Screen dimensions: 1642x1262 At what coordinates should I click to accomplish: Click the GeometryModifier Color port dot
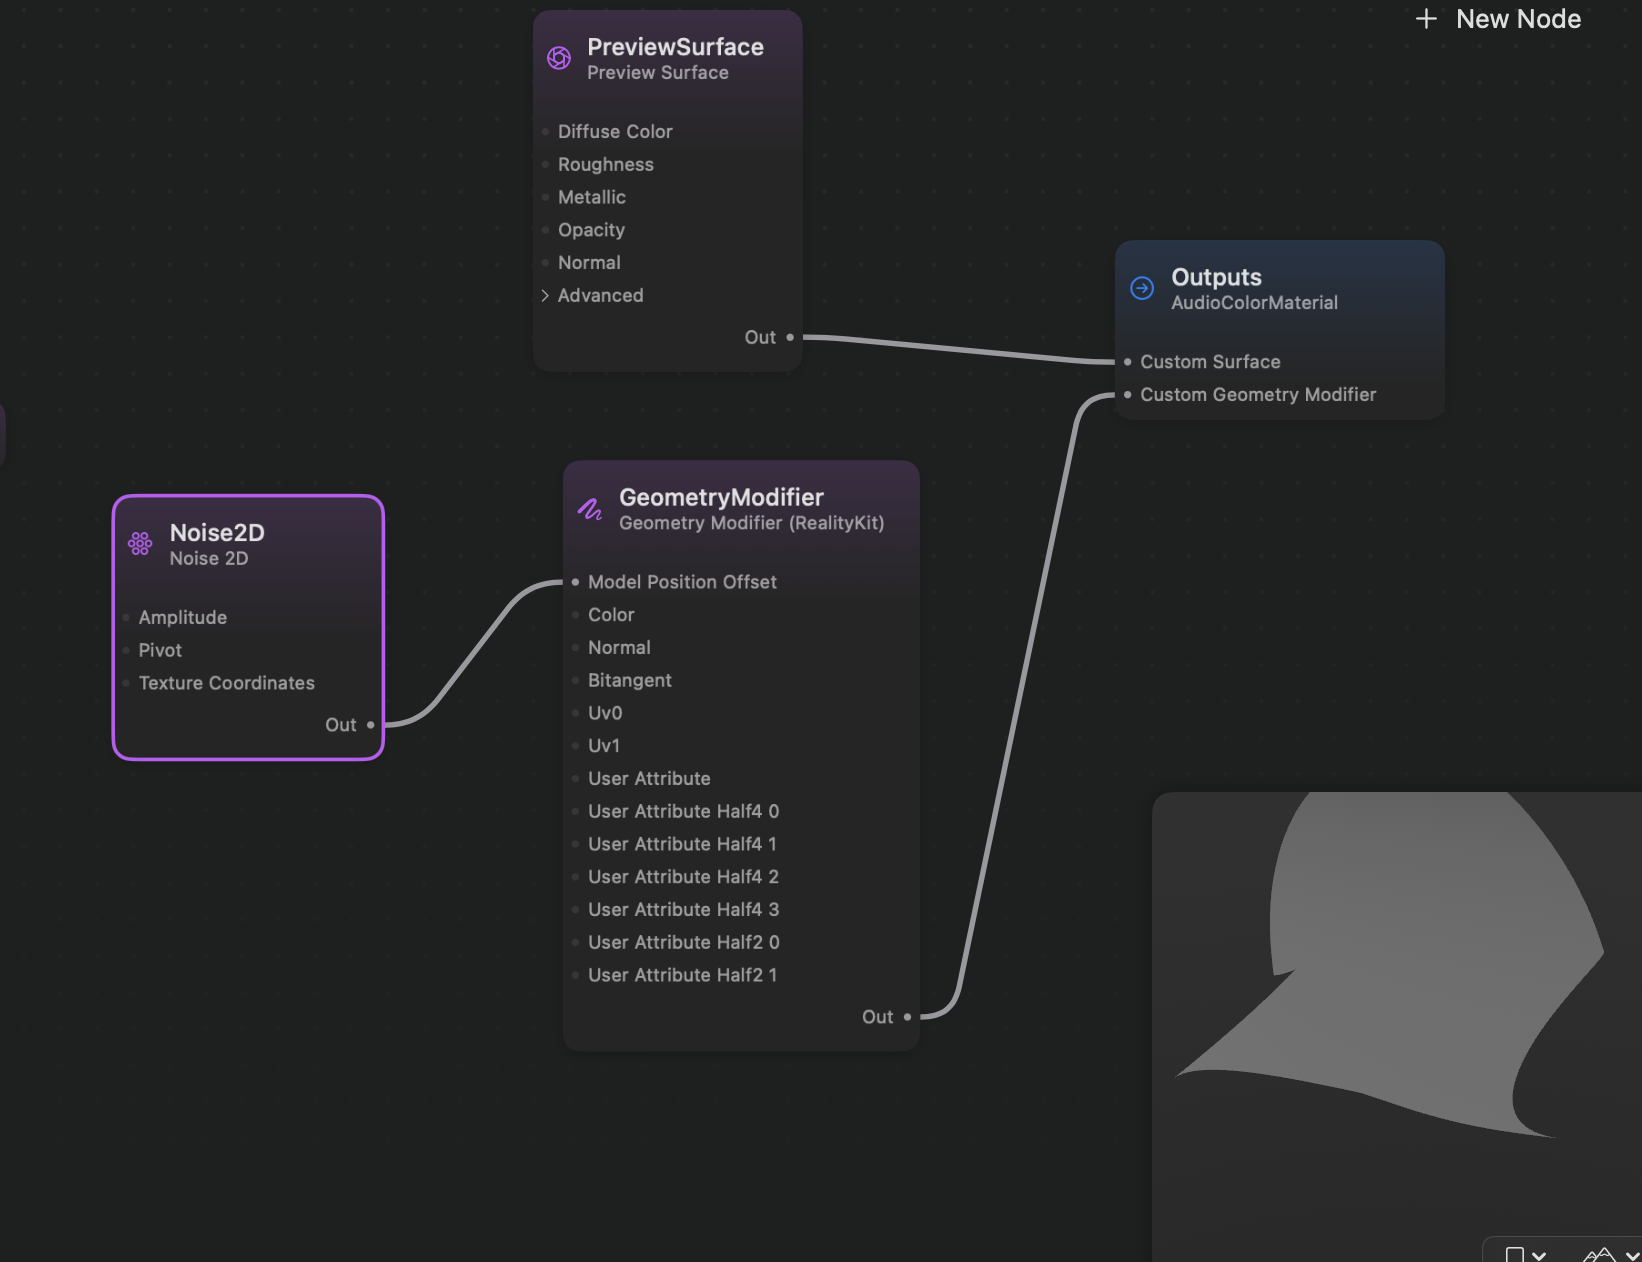point(576,615)
